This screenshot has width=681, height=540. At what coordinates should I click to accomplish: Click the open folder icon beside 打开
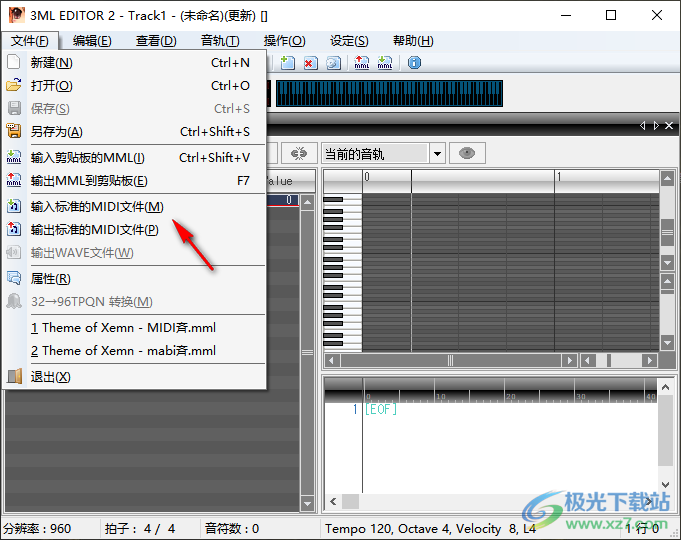[x=14, y=85]
